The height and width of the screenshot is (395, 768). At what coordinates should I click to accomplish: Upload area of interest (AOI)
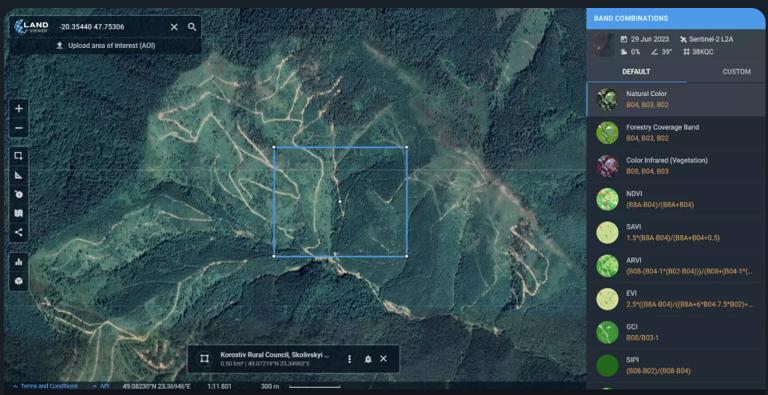(x=106, y=46)
